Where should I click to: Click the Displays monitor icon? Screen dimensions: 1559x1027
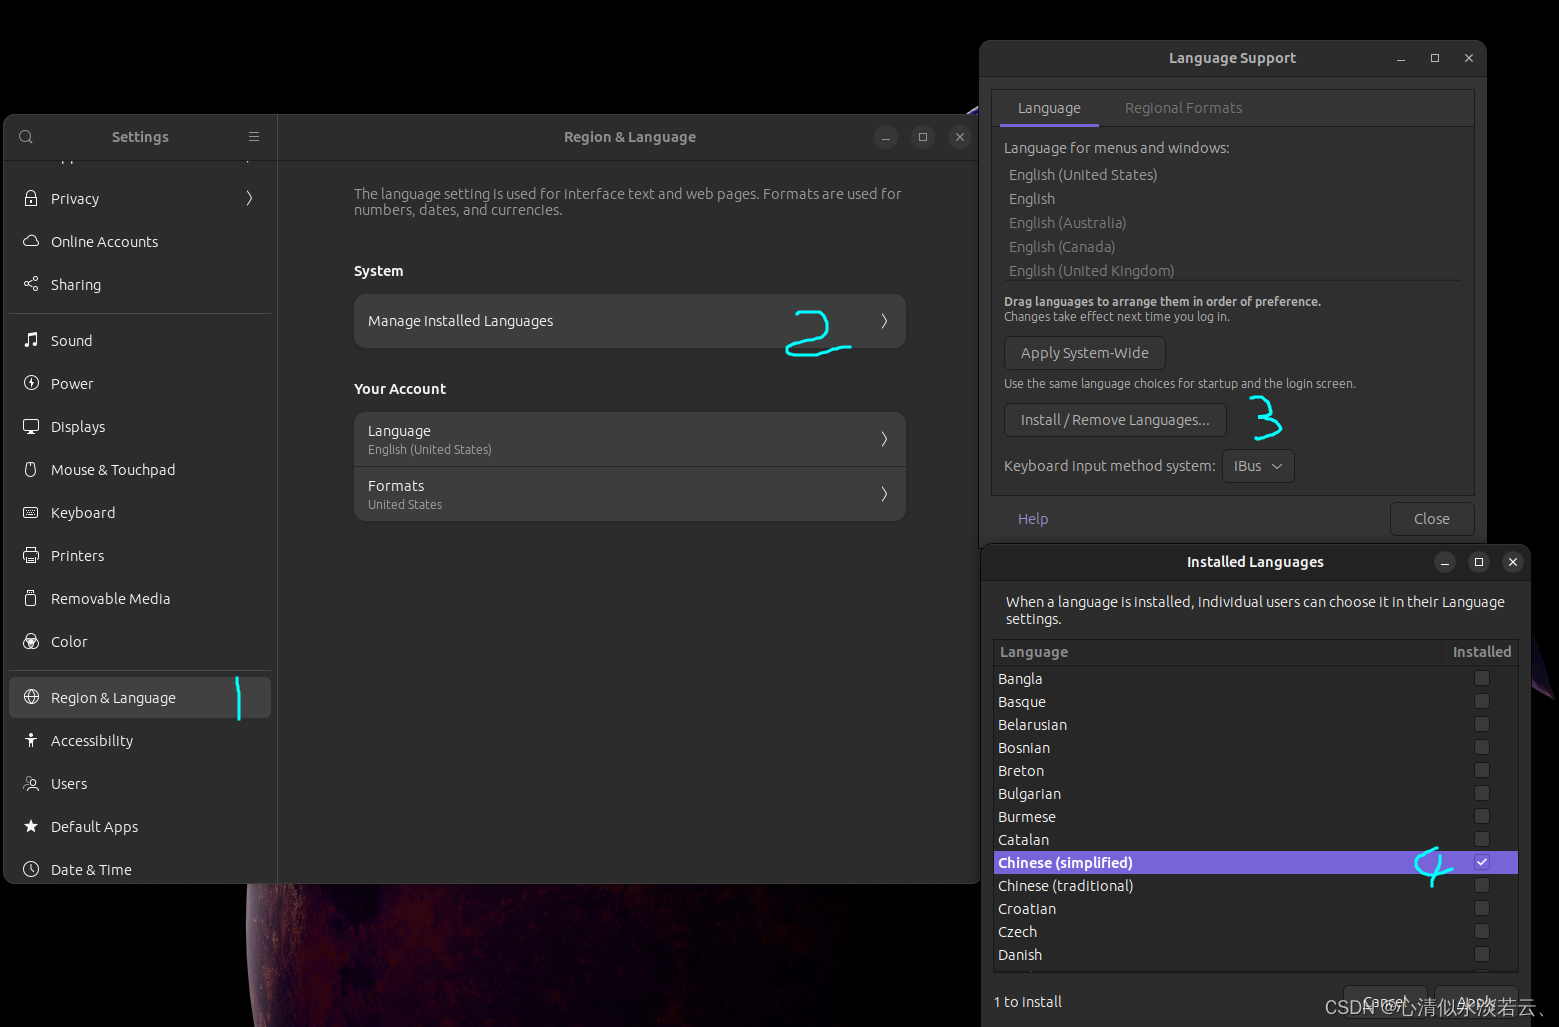pyautogui.click(x=31, y=426)
